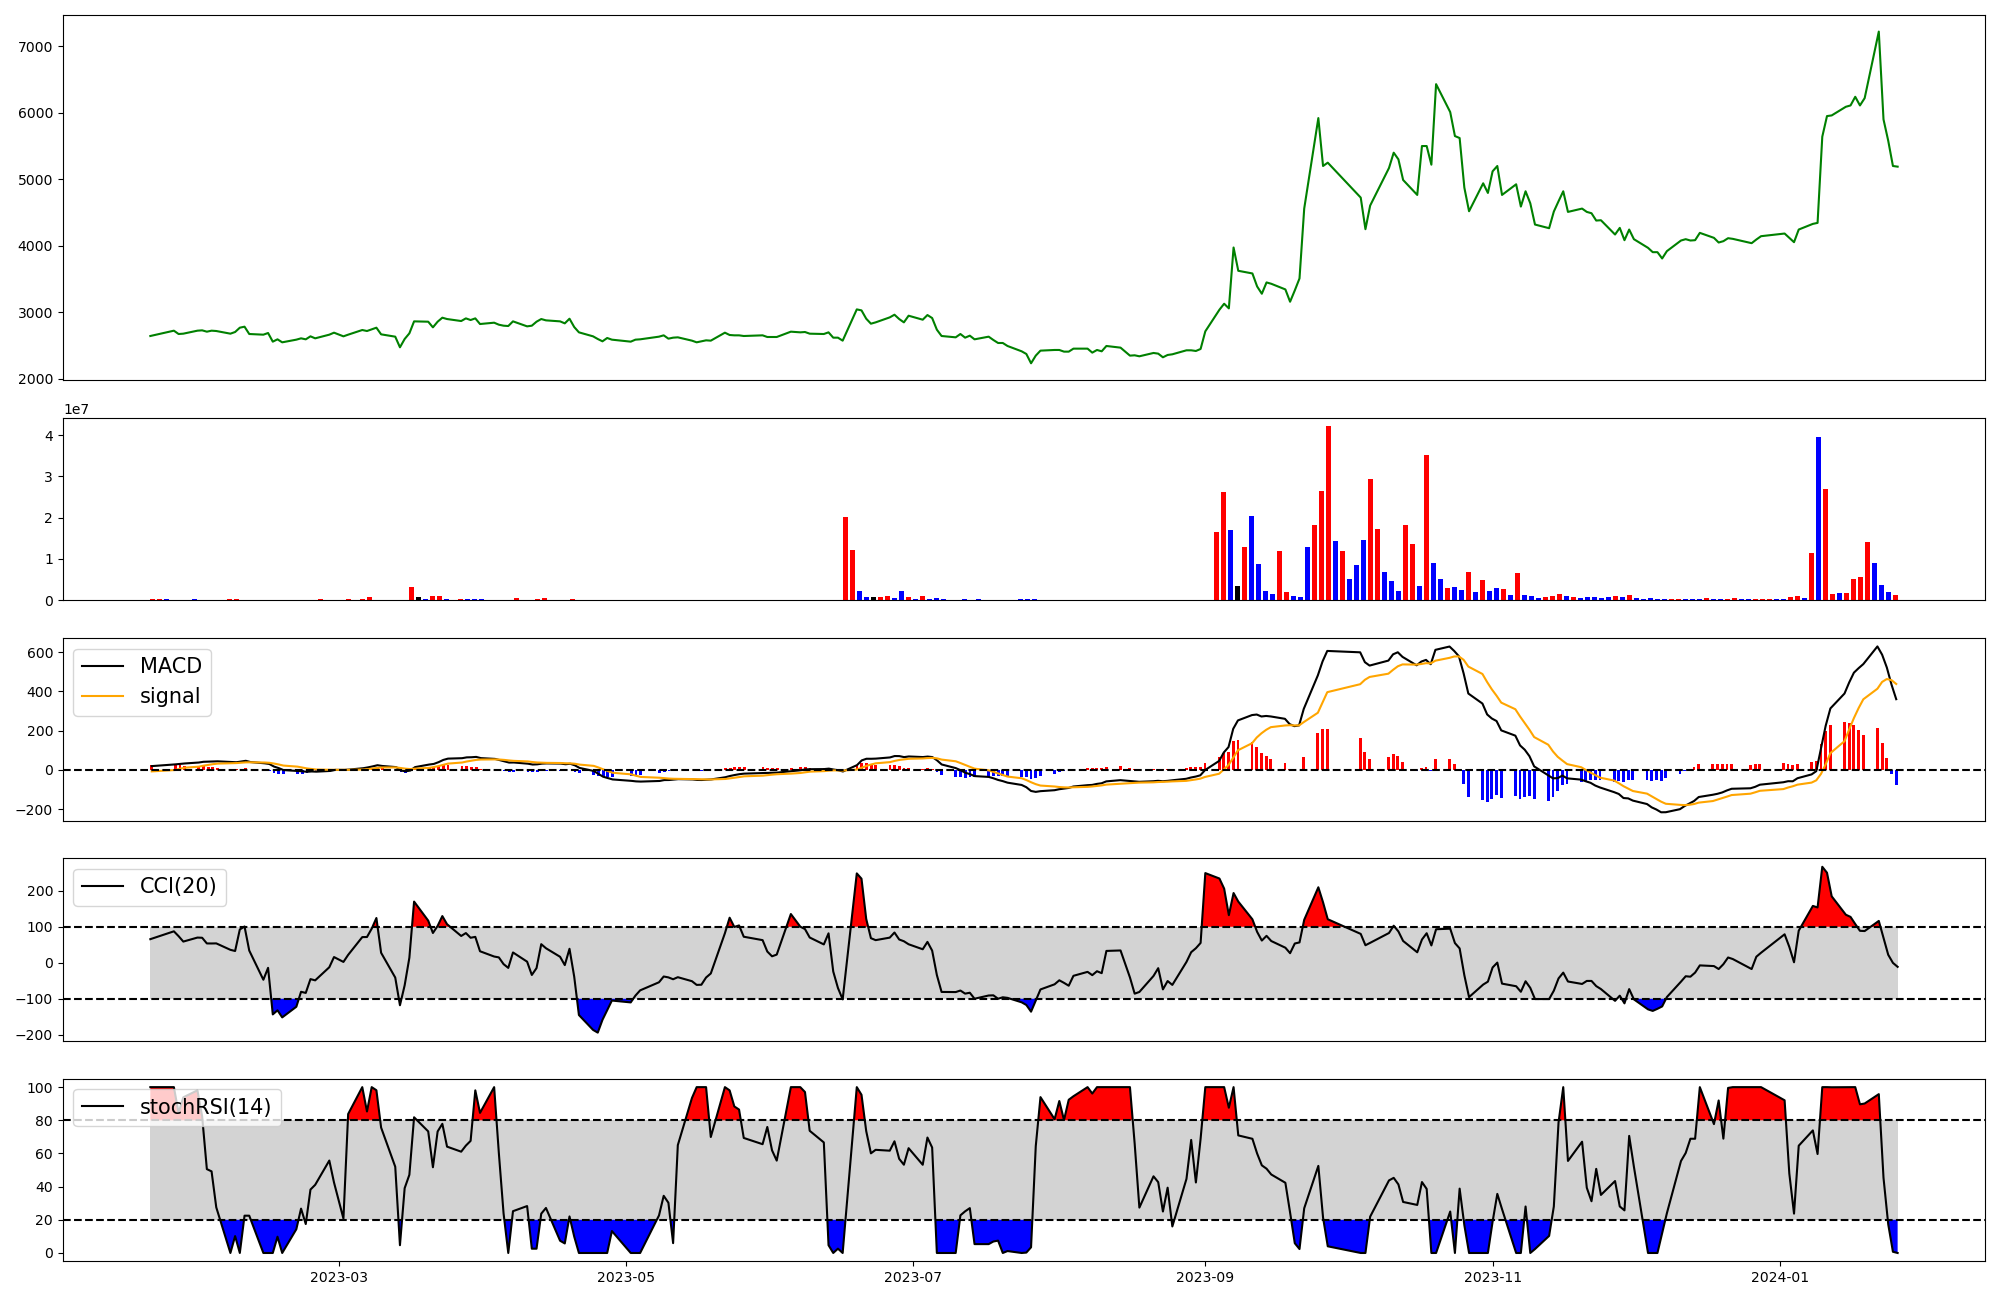Image resolution: width=2000 pixels, height=1300 pixels.
Task: Click the 2023-07 date tick label
Action: click(x=914, y=1277)
